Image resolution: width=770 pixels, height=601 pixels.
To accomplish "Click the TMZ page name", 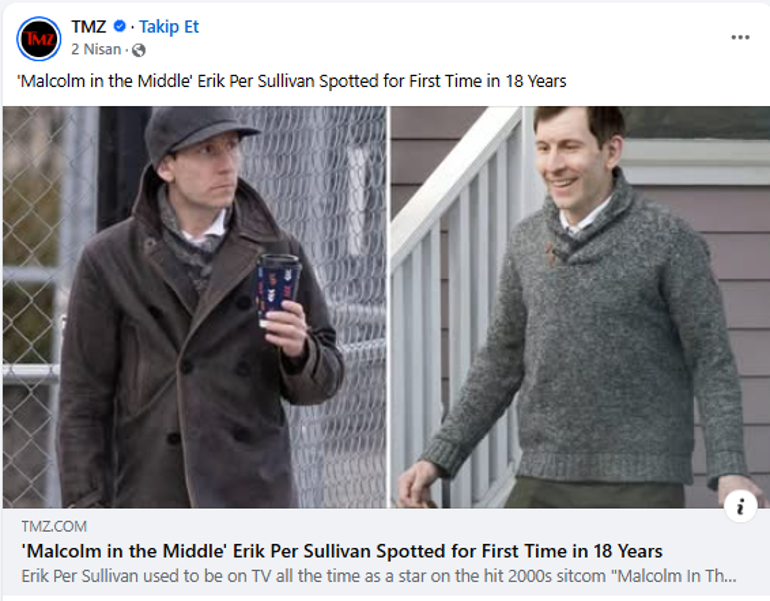I will click(89, 27).
